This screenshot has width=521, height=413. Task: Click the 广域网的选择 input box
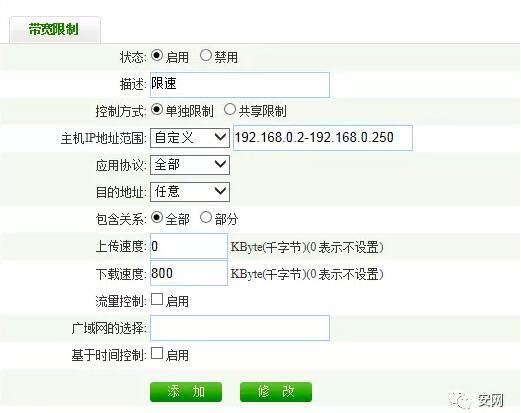coord(240,328)
